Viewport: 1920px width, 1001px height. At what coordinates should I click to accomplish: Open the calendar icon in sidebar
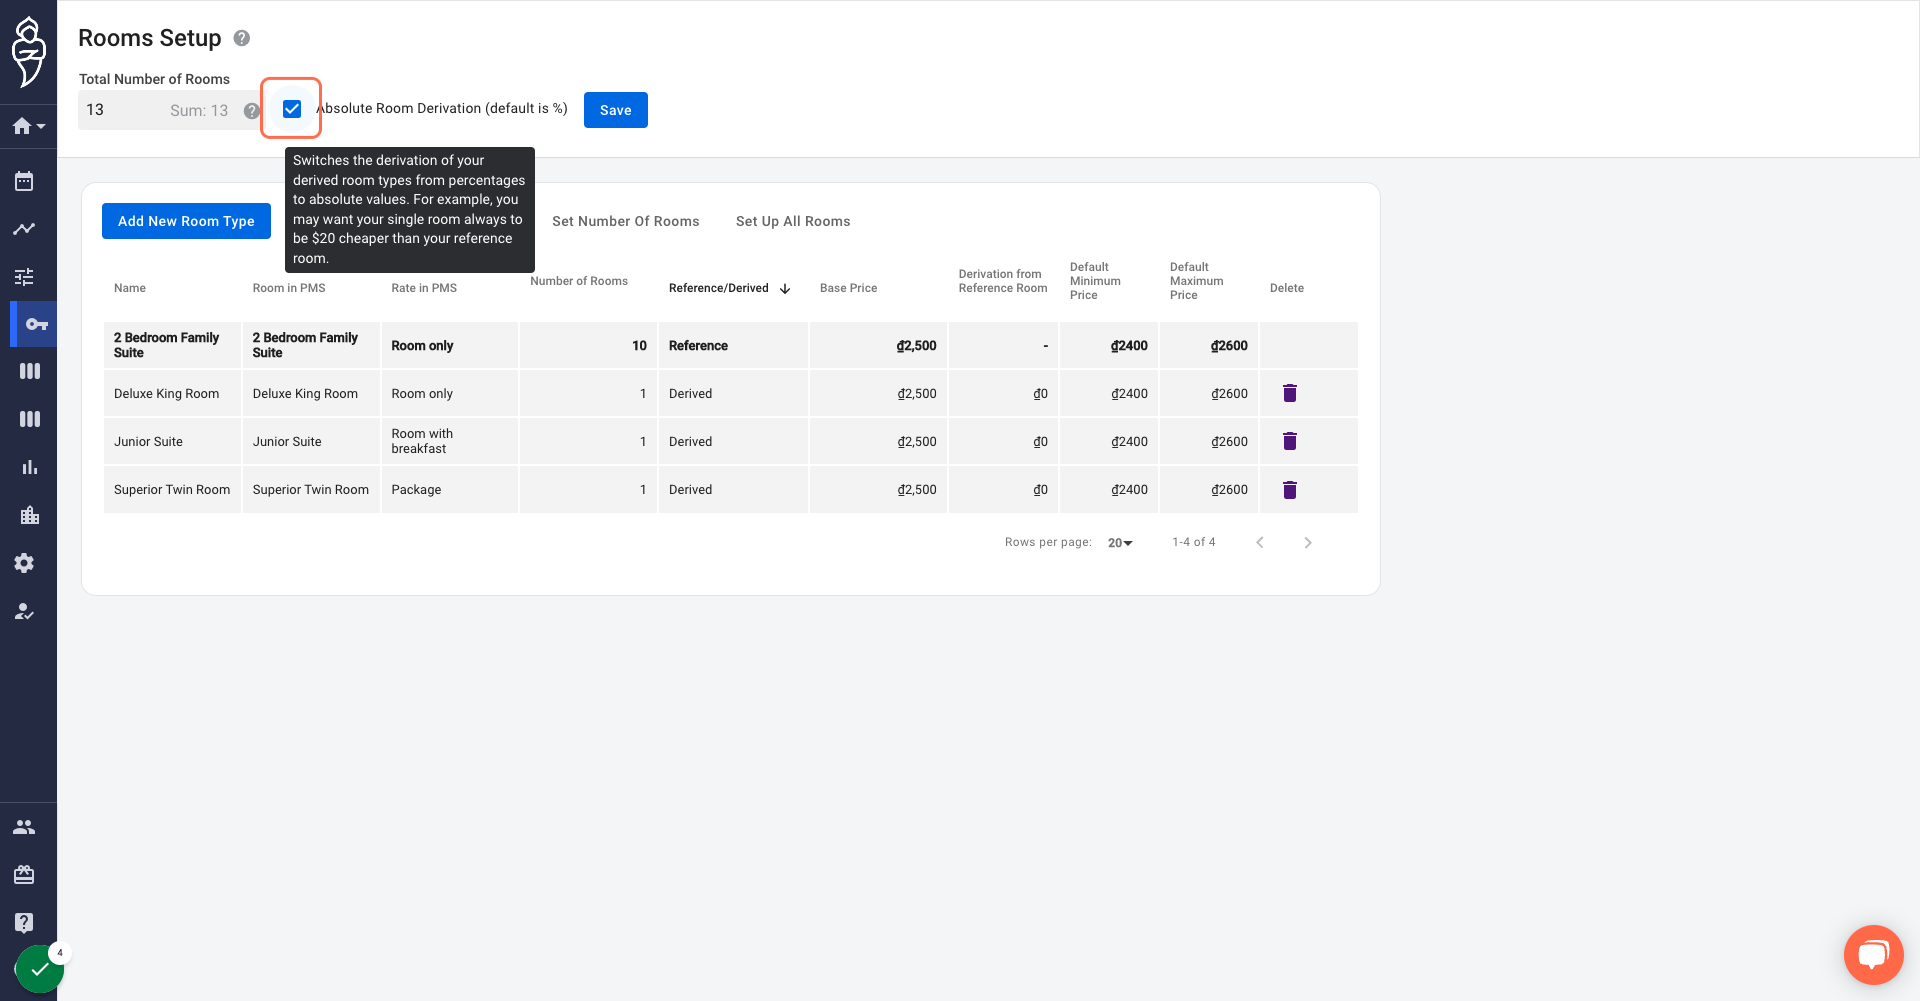pos(24,181)
